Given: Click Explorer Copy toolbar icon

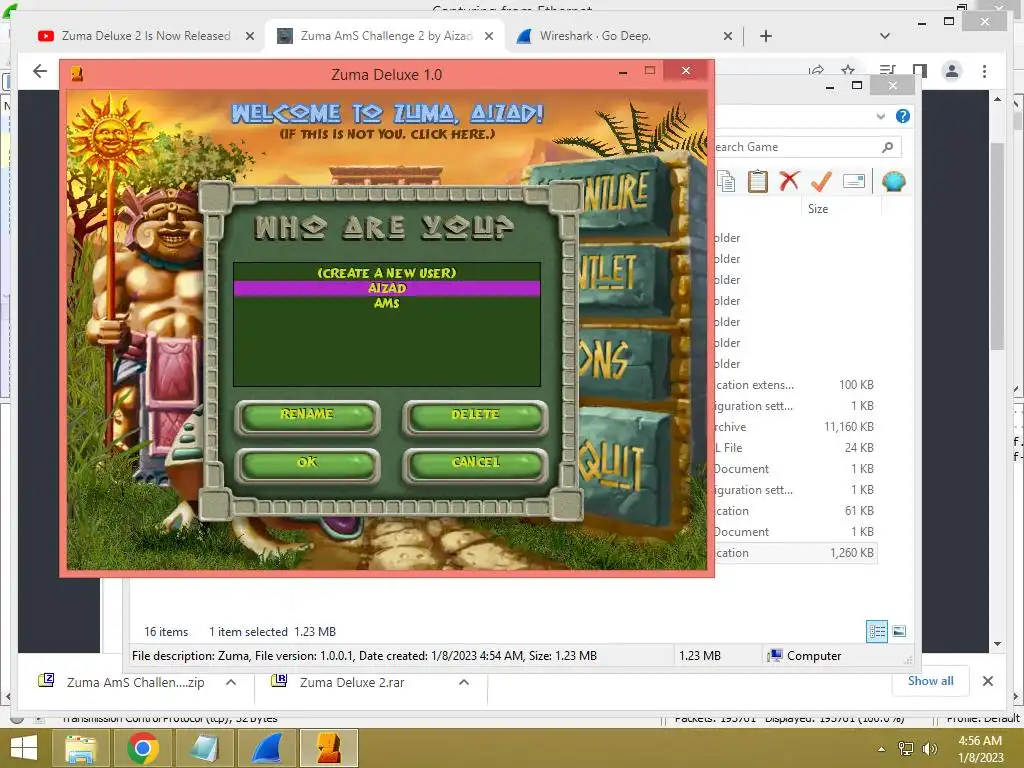Looking at the screenshot, I should [x=726, y=181].
